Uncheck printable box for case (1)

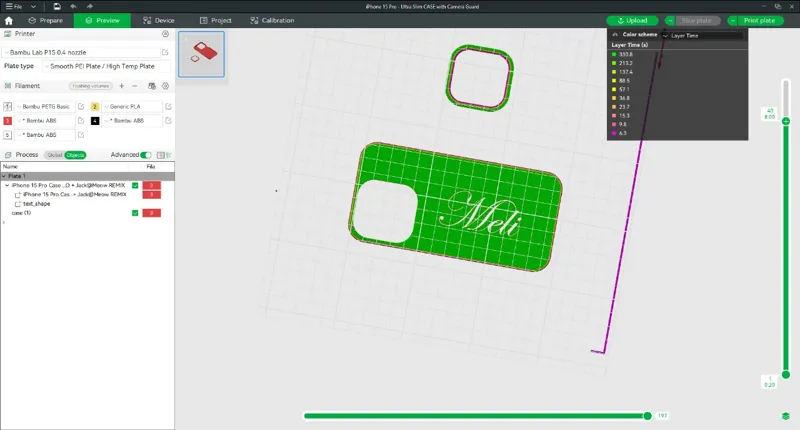click(135, 213)
